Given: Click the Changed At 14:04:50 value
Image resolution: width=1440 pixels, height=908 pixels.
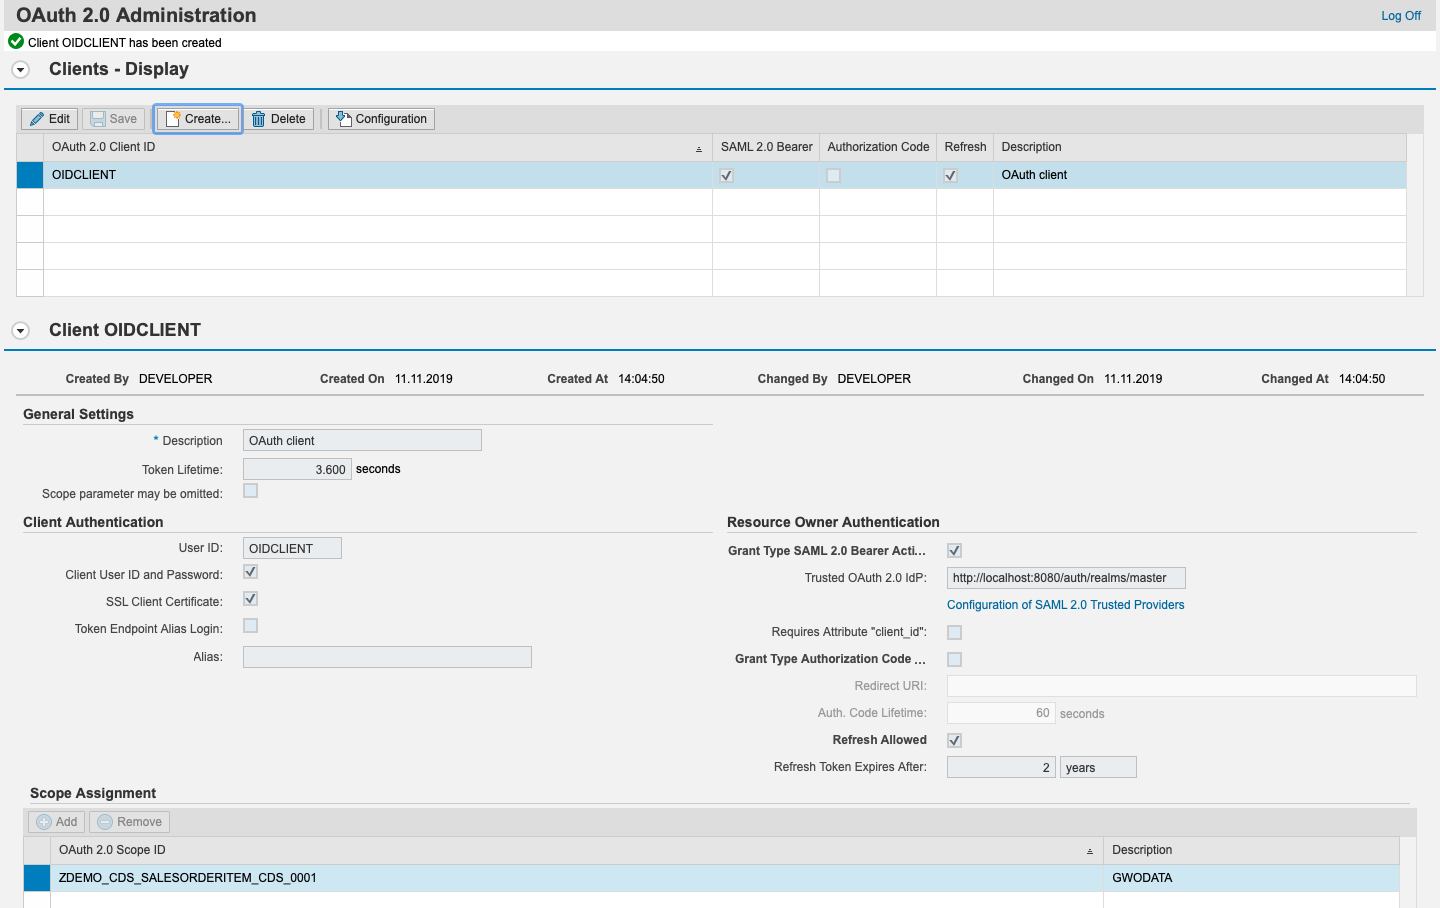Looking at the screenshot, I should click(x=1362, y=379).
